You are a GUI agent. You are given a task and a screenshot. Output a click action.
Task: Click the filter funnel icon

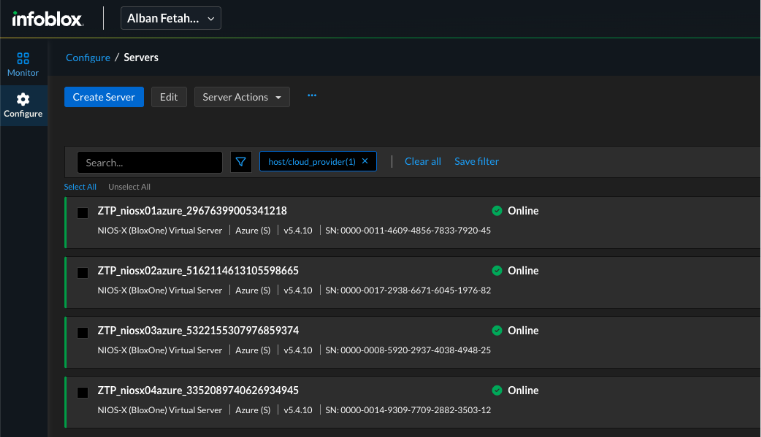[241, 162]
